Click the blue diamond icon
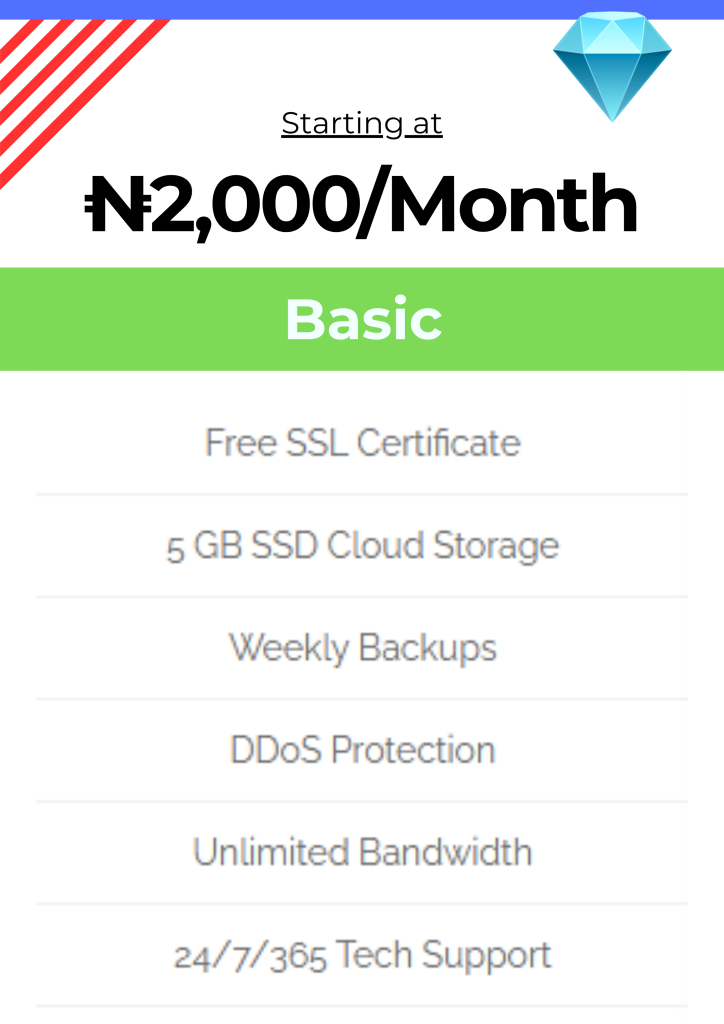This screenshot has height=1024, width=724. [612, 65]
